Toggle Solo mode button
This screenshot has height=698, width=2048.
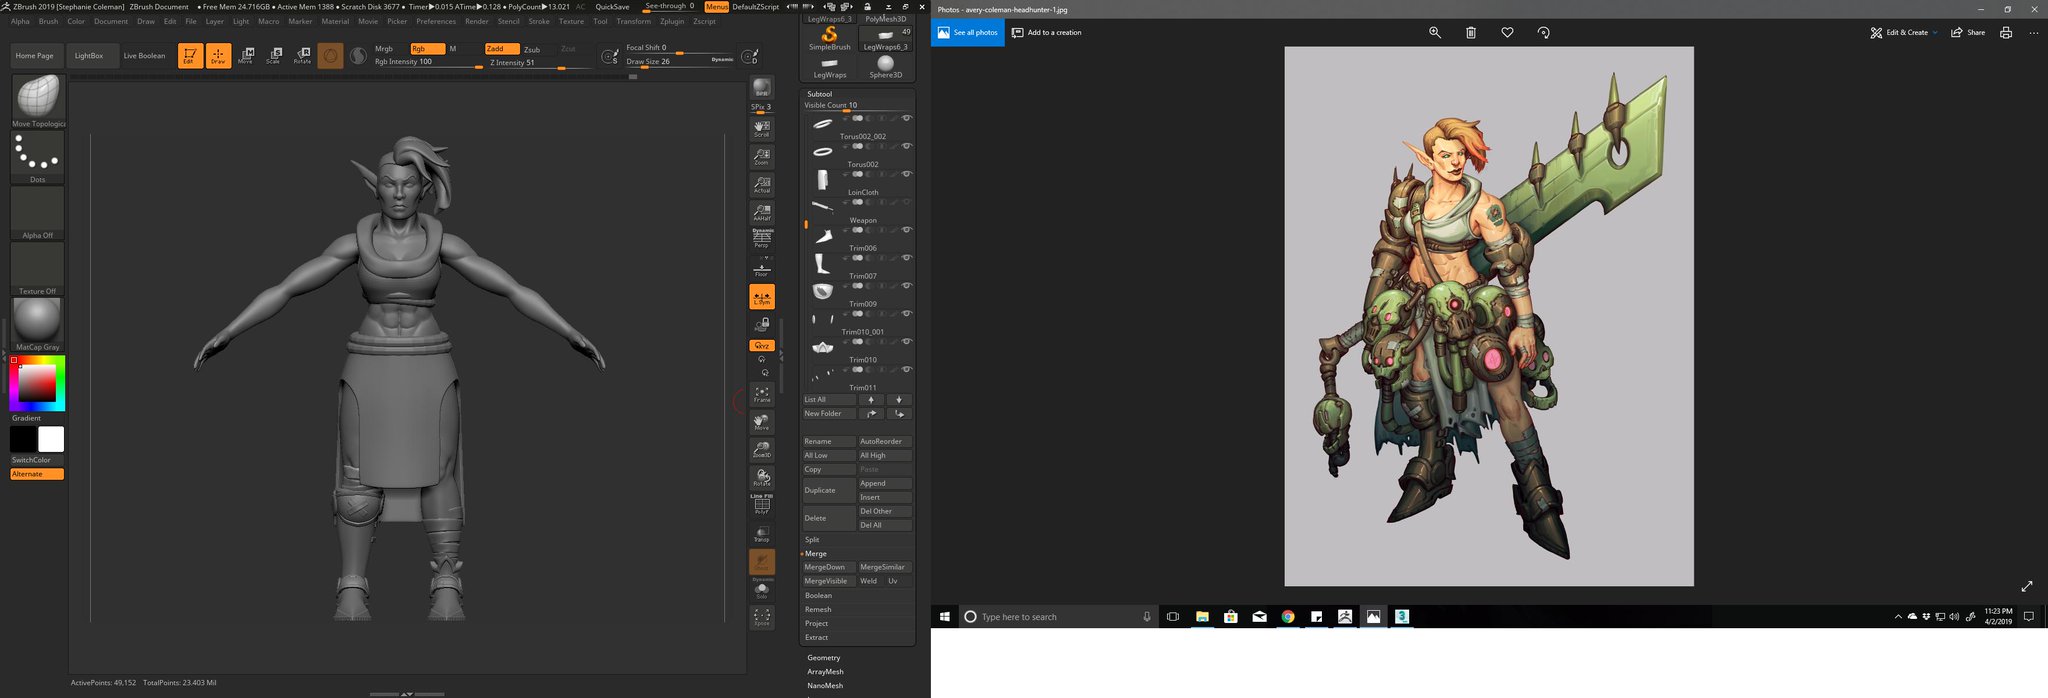click(x=762, y=590)
